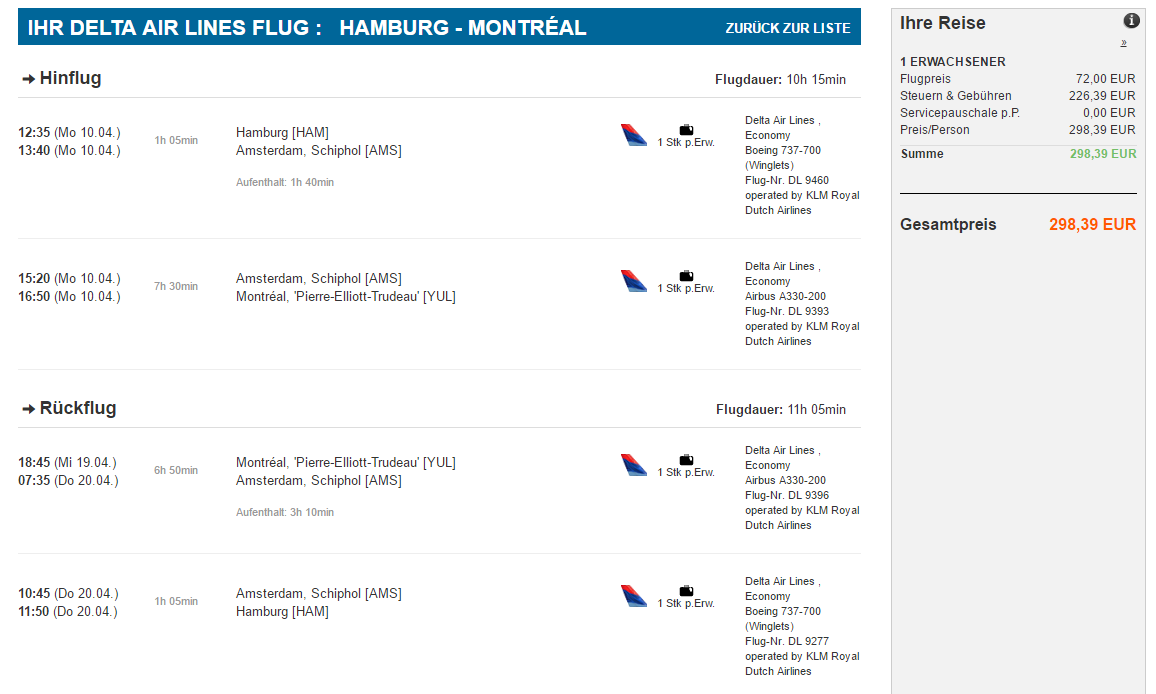Click the green Summe 298,39 EUR value

tap(1103, 153)
